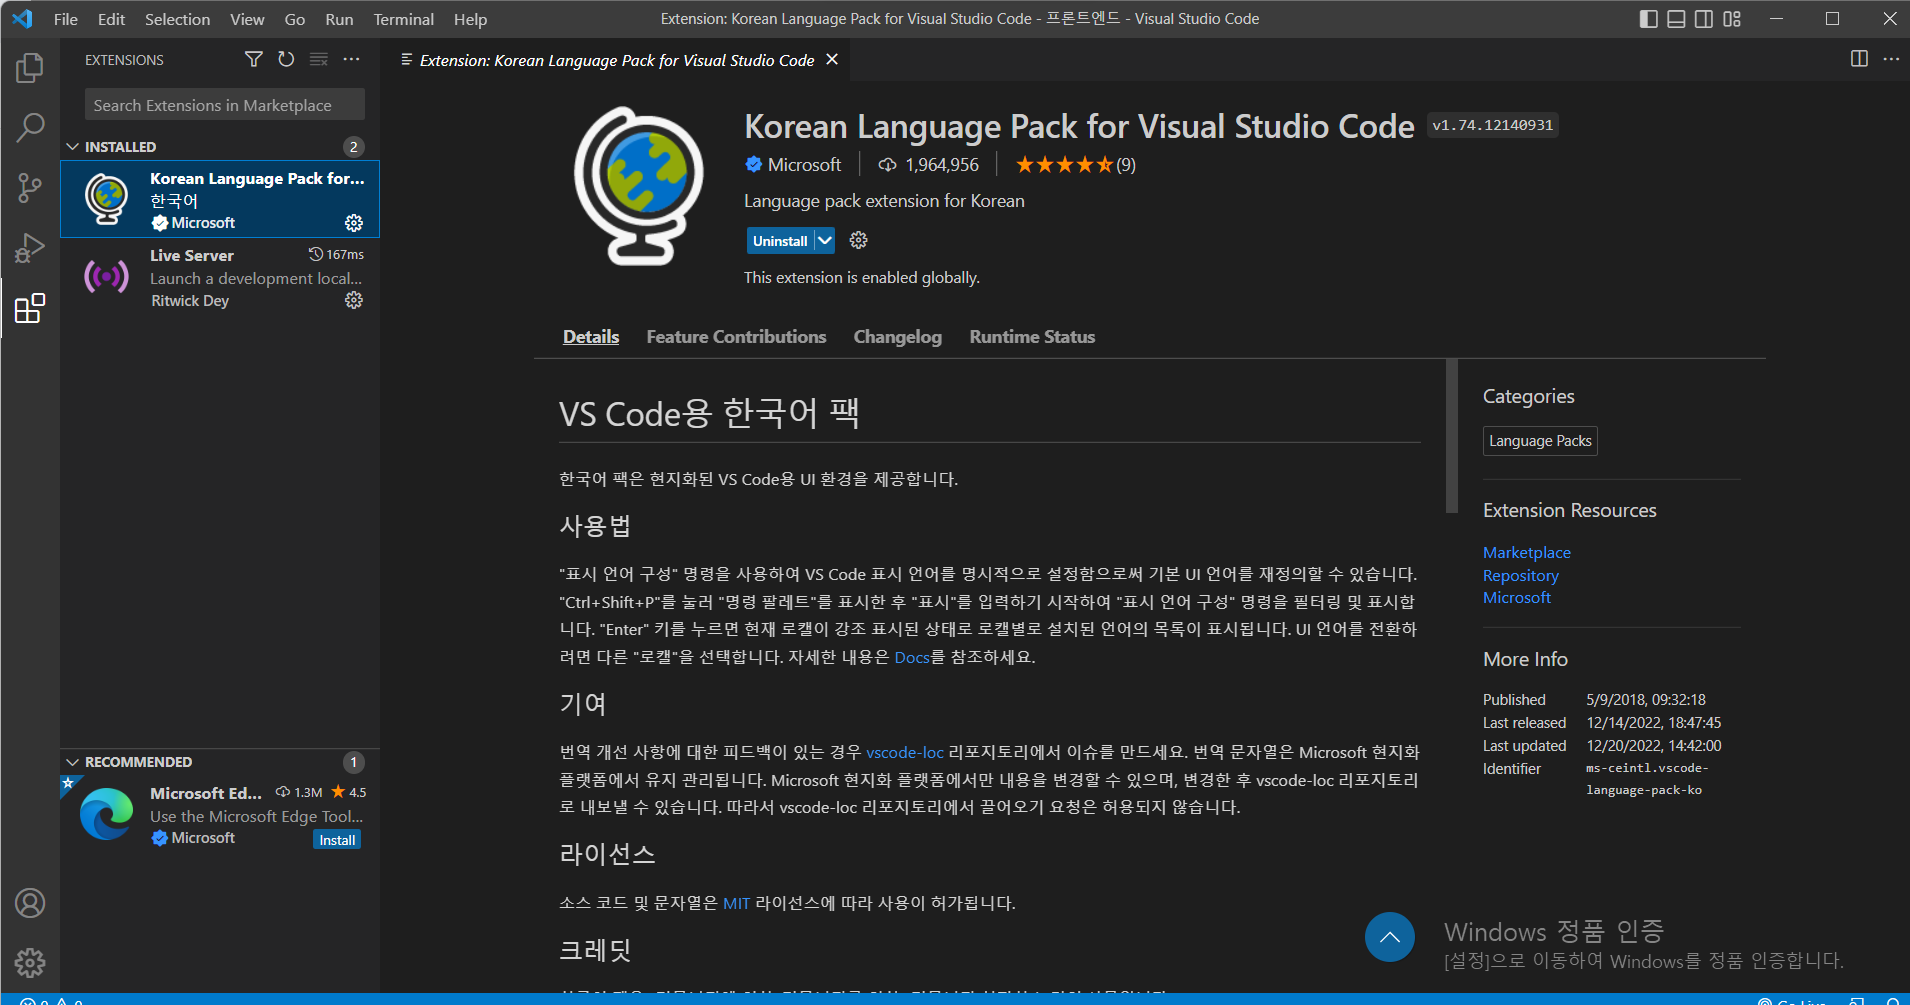Click the Uninstall button

[x=780, y=240]
